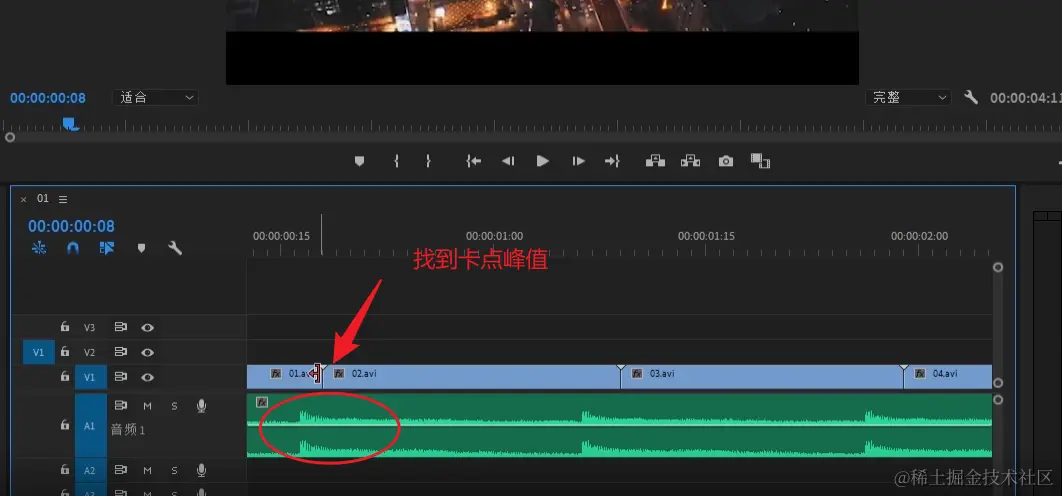Add a marker in the timeline
The image size is (1062, 496).
142,248
